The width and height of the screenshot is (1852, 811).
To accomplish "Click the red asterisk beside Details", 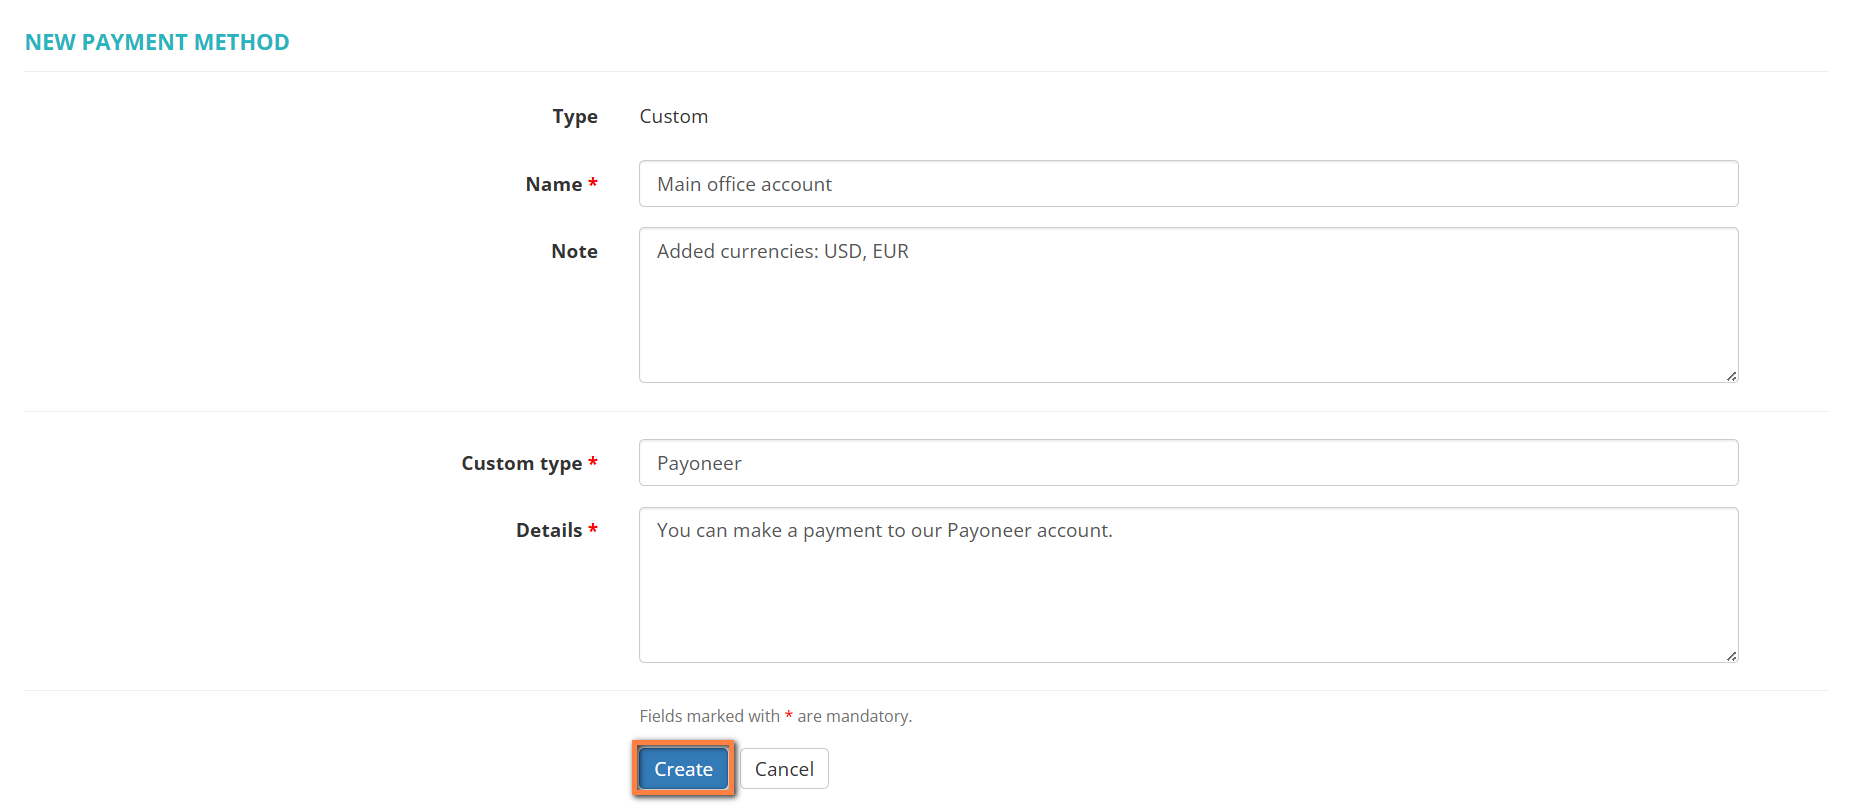I will coord(593,529).
